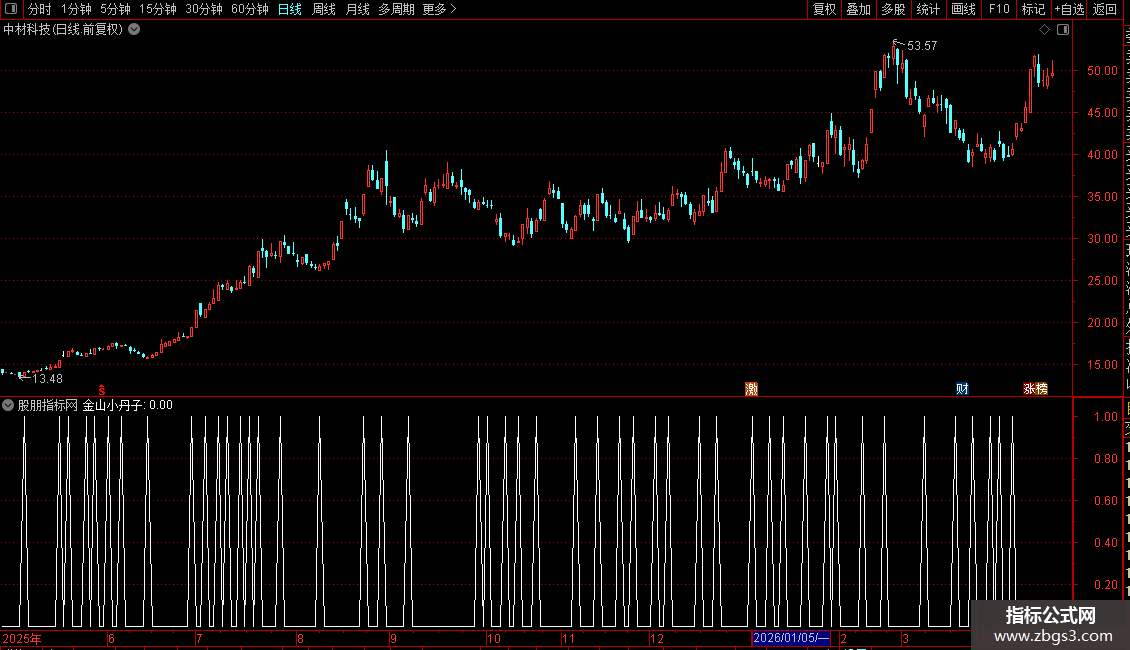
Task: Open the 多周期 multi-period view
Action: pos(396,9)
